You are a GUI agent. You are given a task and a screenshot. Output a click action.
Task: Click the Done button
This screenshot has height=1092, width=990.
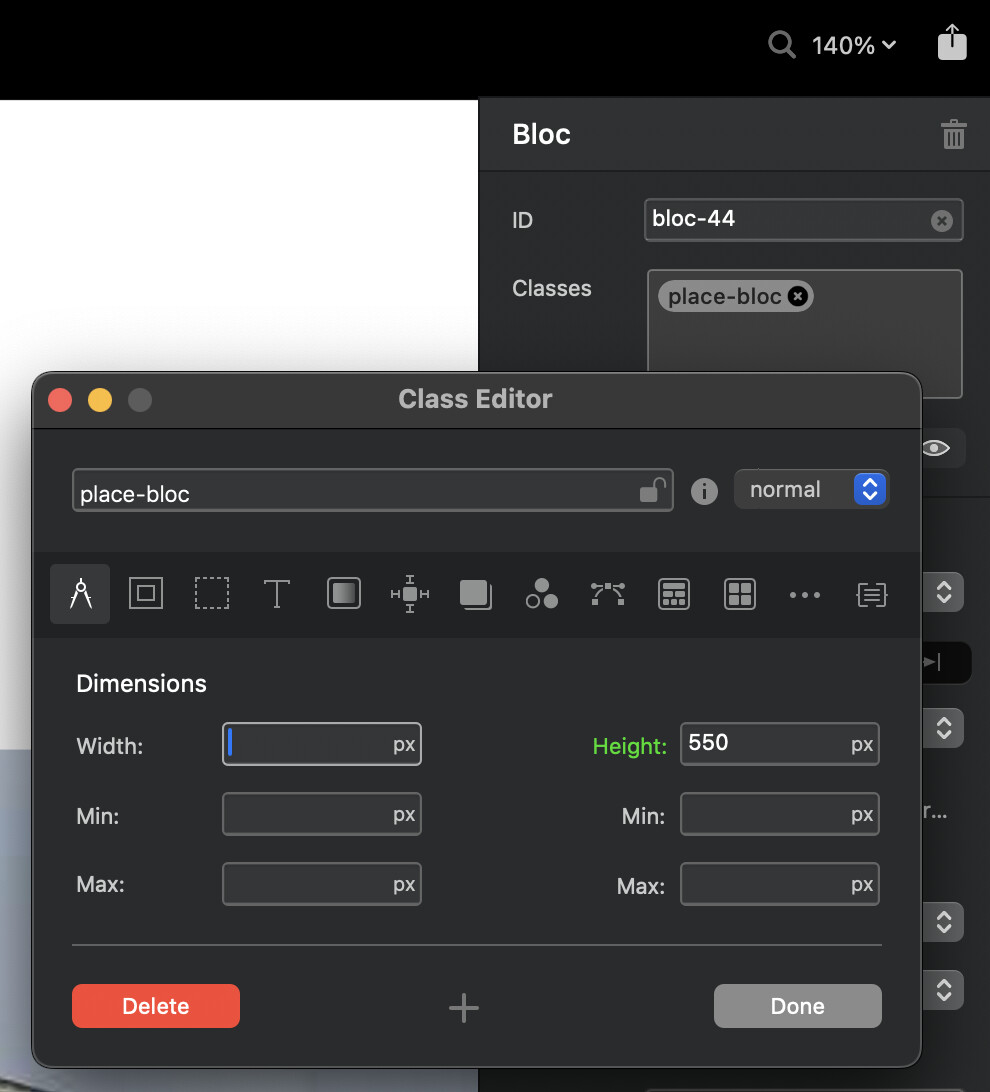[797, 1006]
